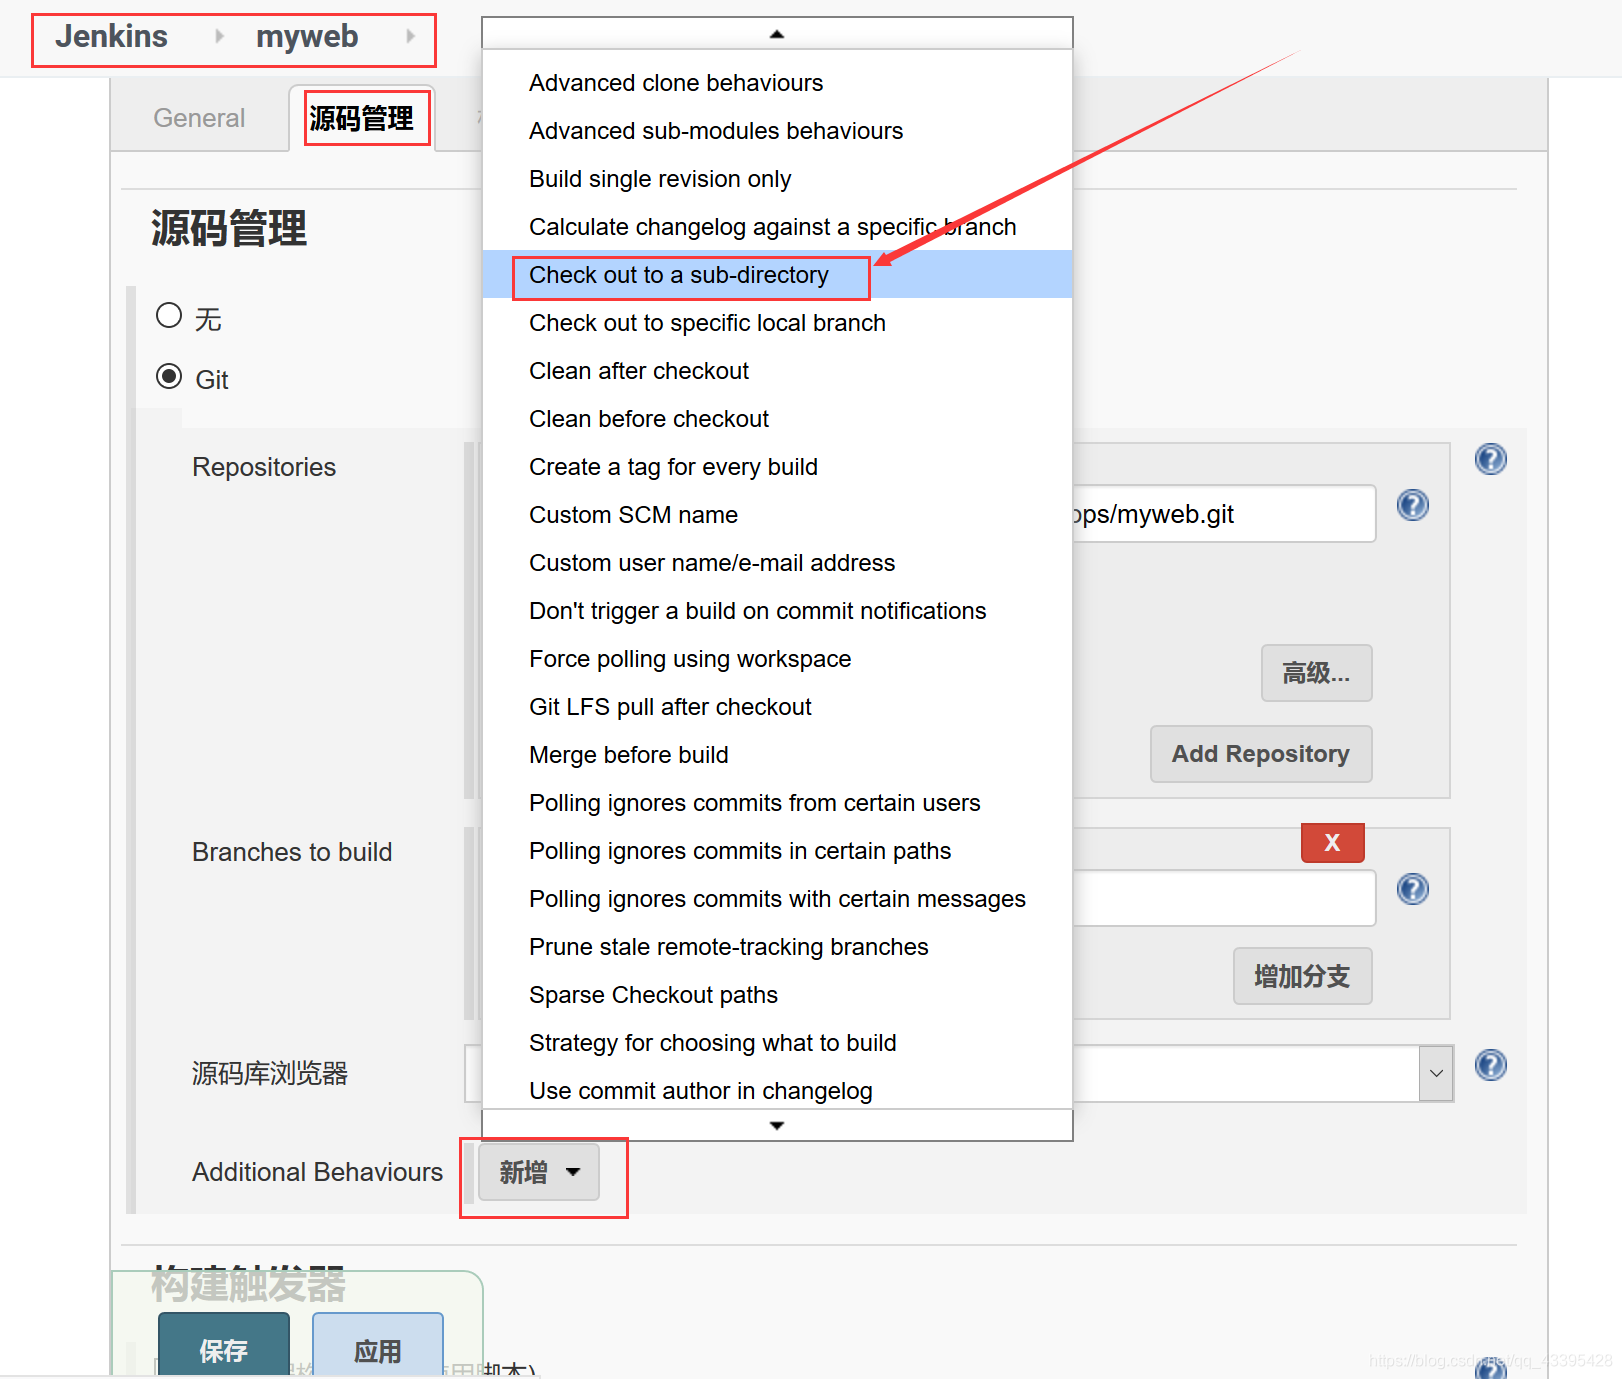Open help icon beside branch specifier field

click(x=1412, y=889)
